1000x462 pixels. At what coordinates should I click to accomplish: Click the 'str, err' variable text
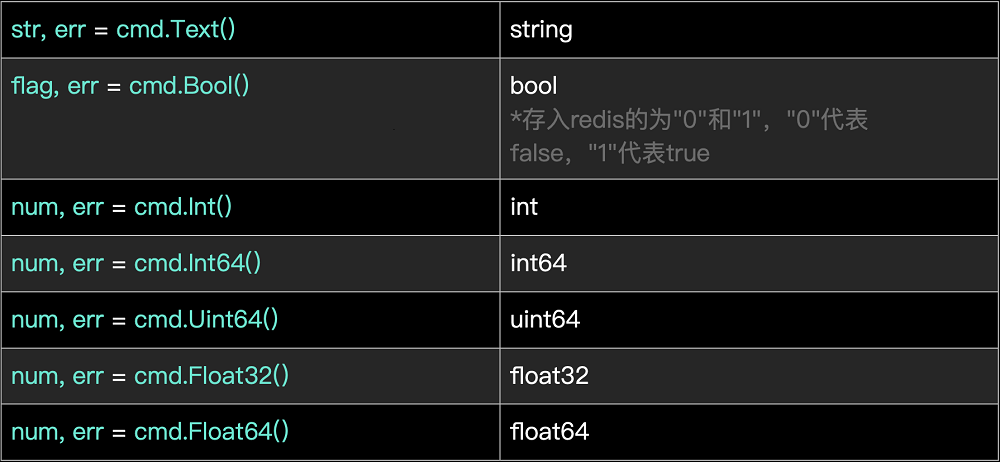coord(48,30)
